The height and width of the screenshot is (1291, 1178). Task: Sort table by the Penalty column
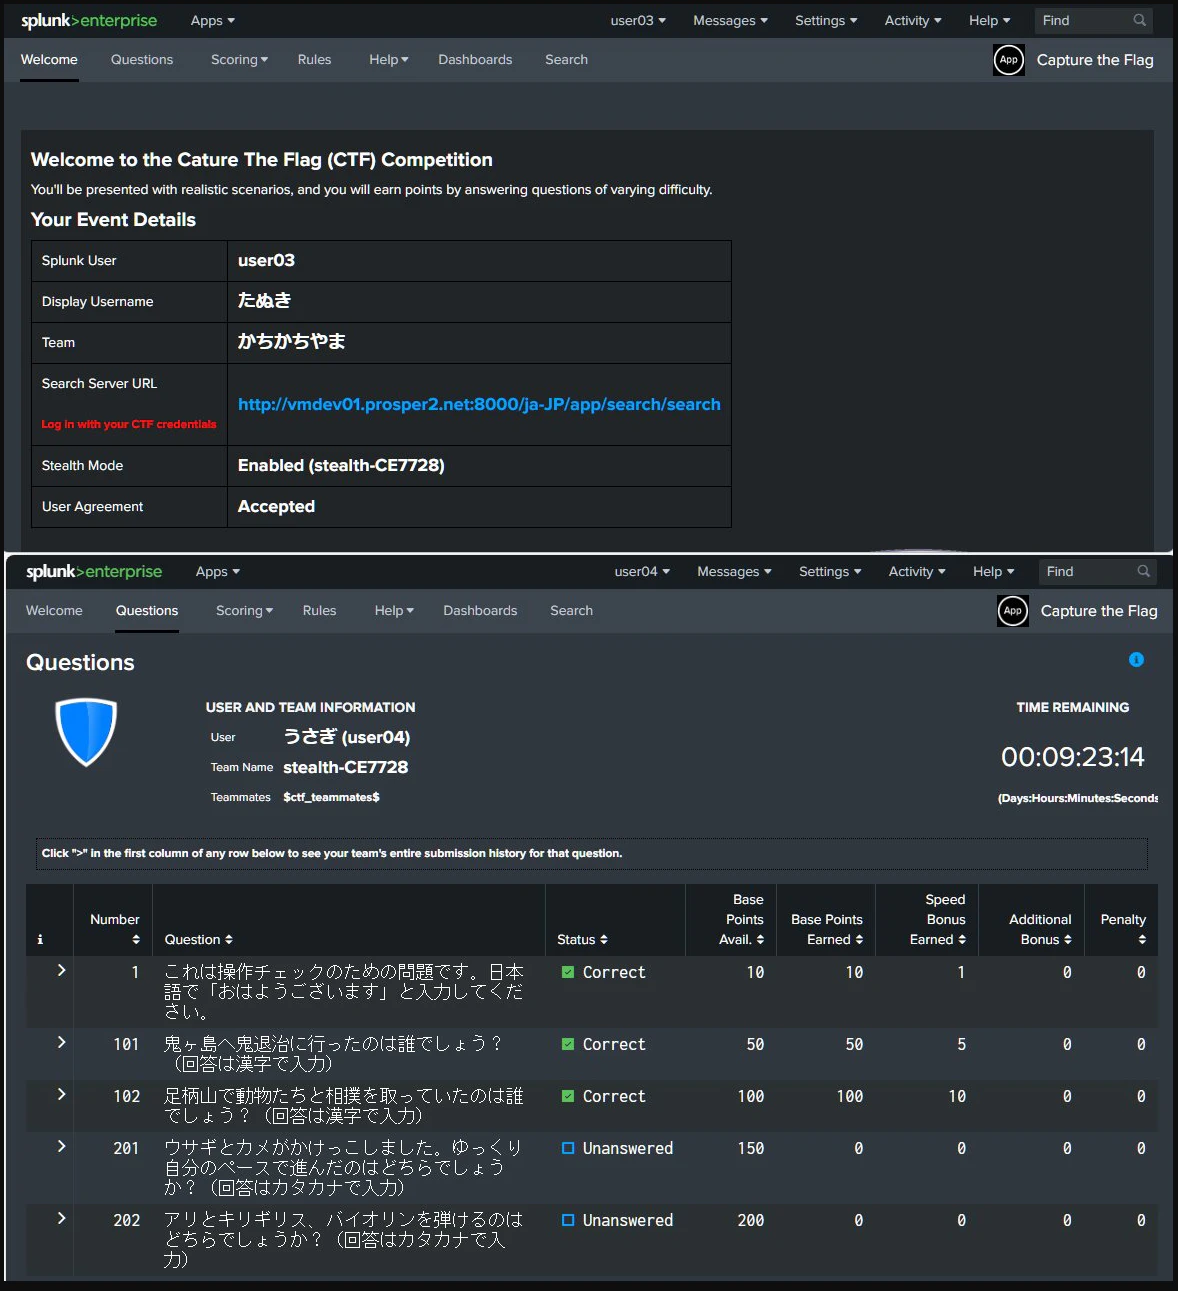[x=1123, y=929]
